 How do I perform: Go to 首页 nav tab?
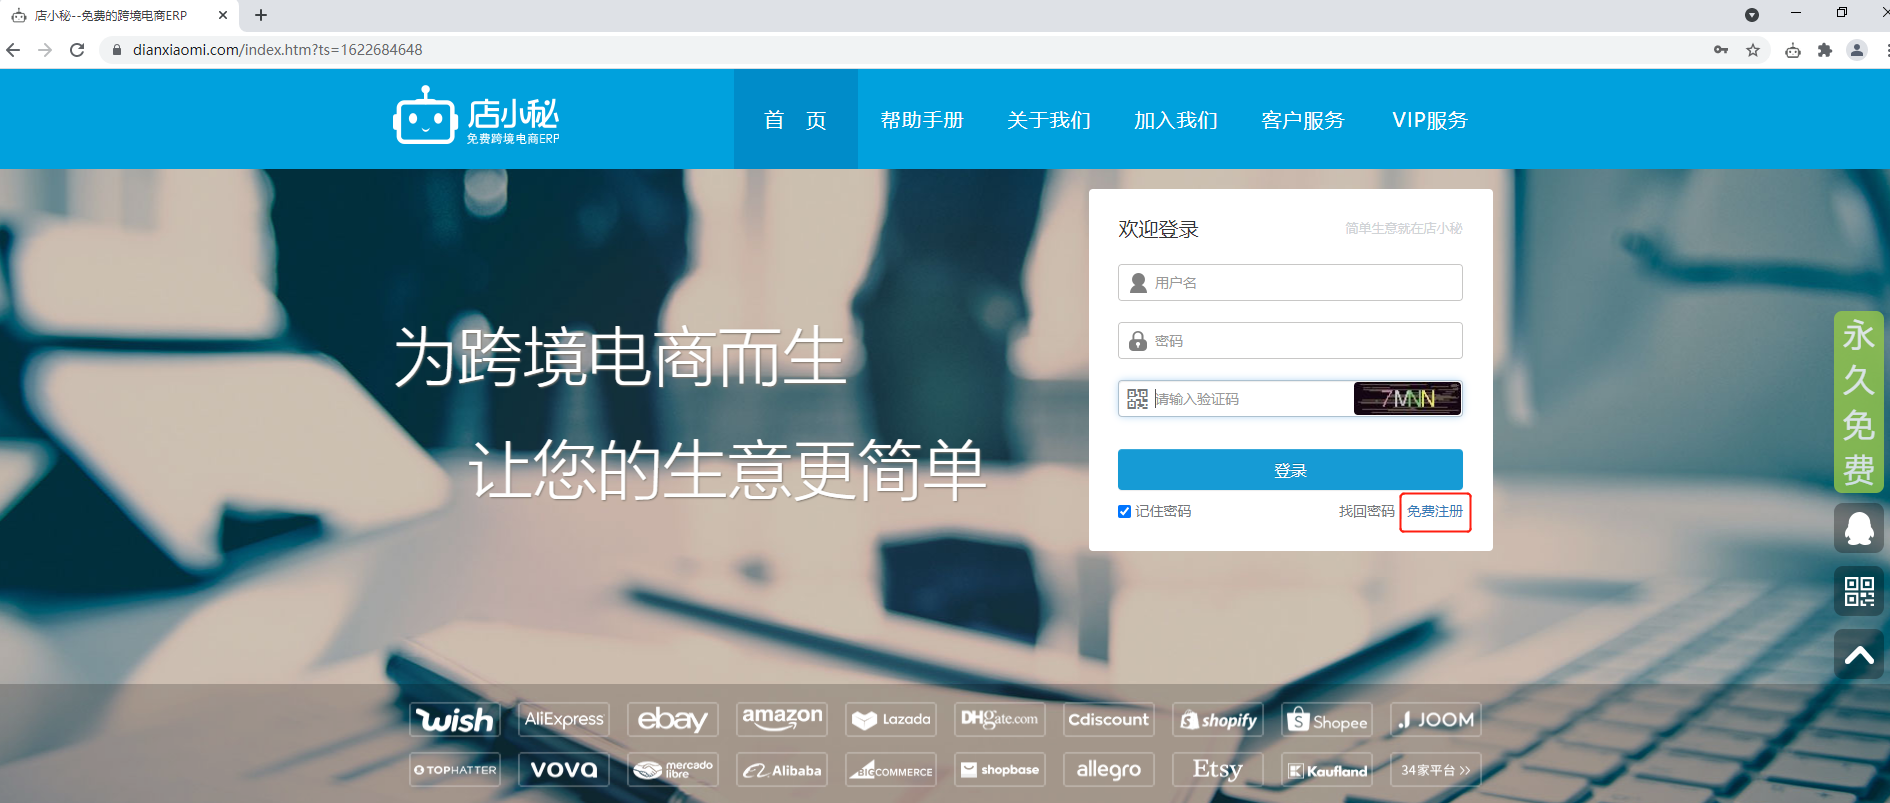tap(796, 120)
